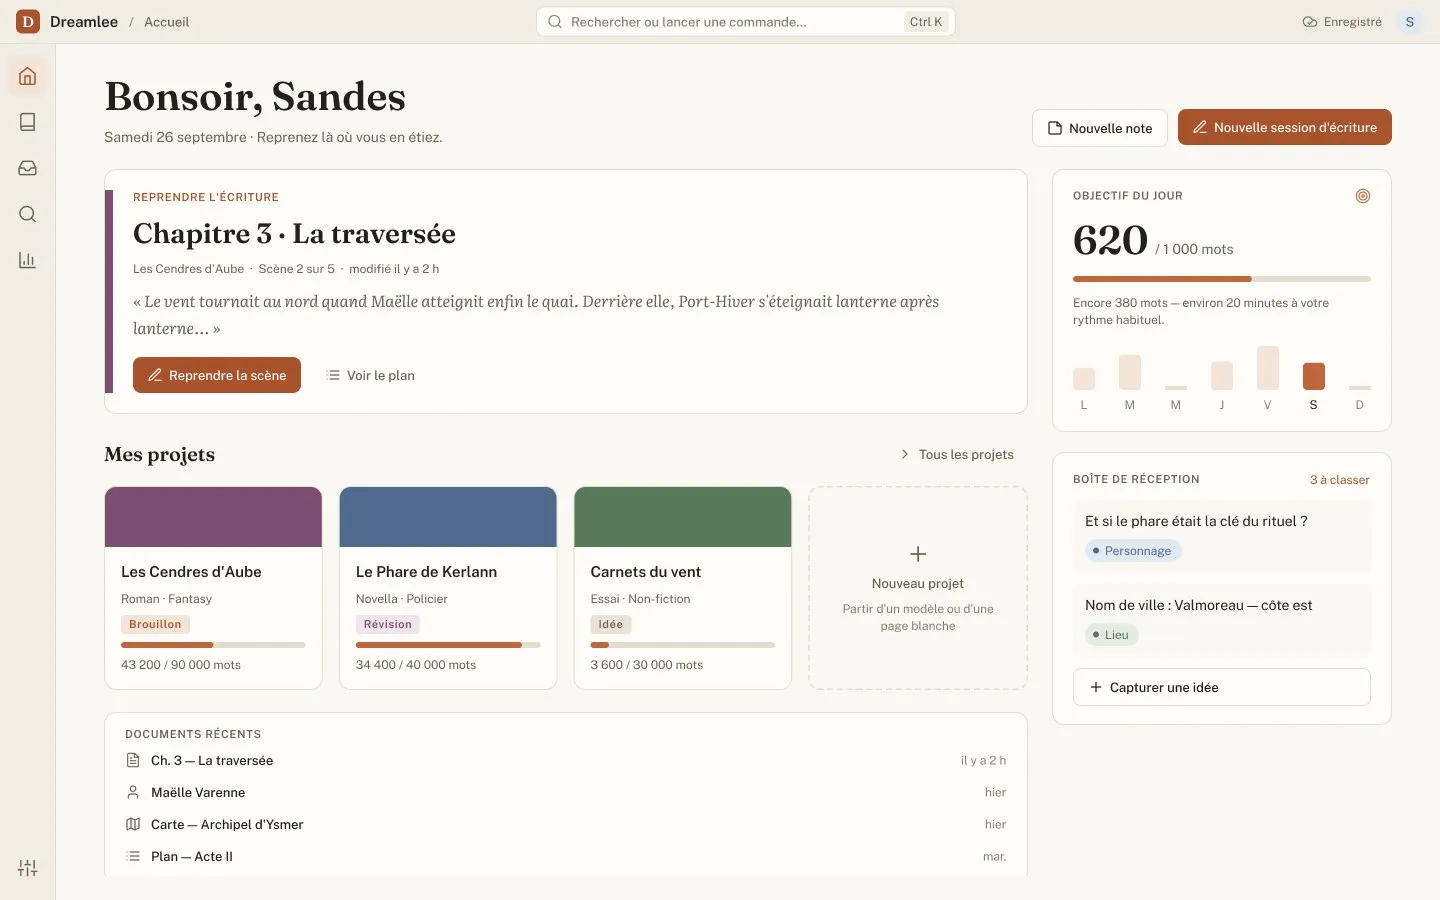Open the 'Nom de ville : Valmoreau' note
1440x900 pixels.
(x=1222, y=620)
